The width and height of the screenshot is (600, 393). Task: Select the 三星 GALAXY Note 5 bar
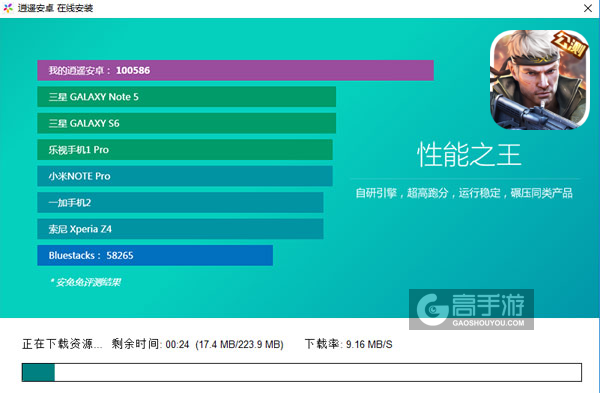click(186, 97)
